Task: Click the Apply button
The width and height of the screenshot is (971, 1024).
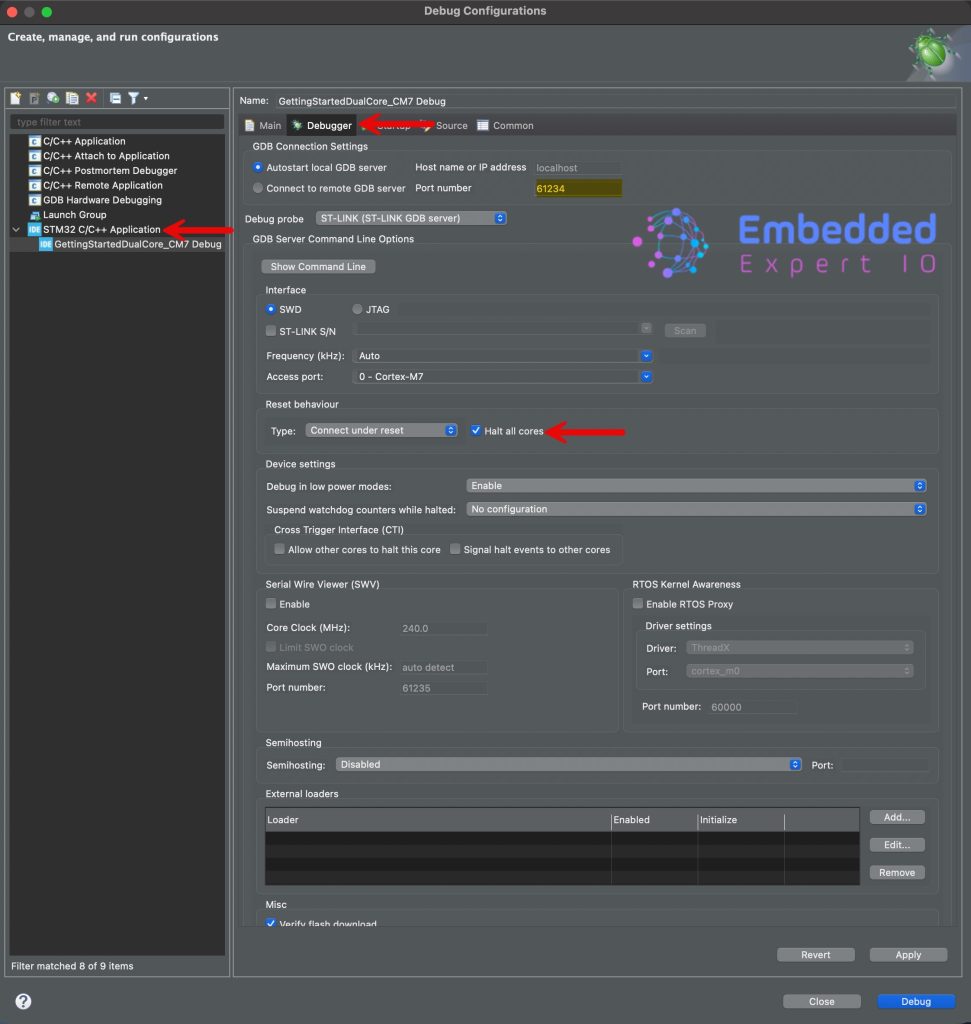Action: coord(907,955)
